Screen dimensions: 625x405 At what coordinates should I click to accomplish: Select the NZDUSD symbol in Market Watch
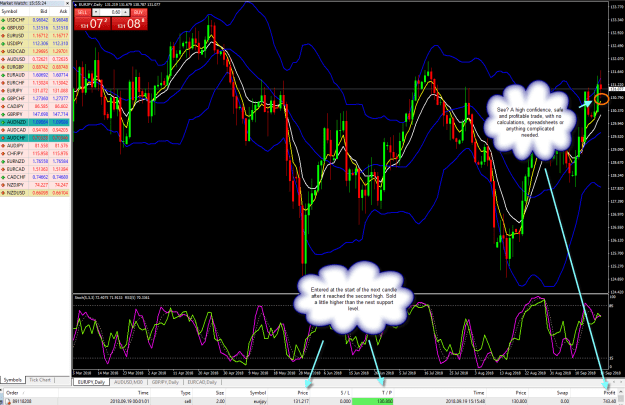pos(16,193)
